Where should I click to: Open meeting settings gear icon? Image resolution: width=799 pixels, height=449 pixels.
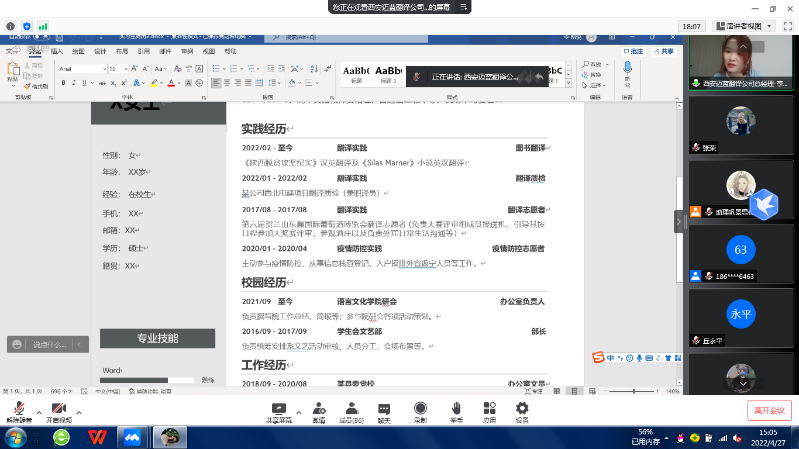click(522, 408)
